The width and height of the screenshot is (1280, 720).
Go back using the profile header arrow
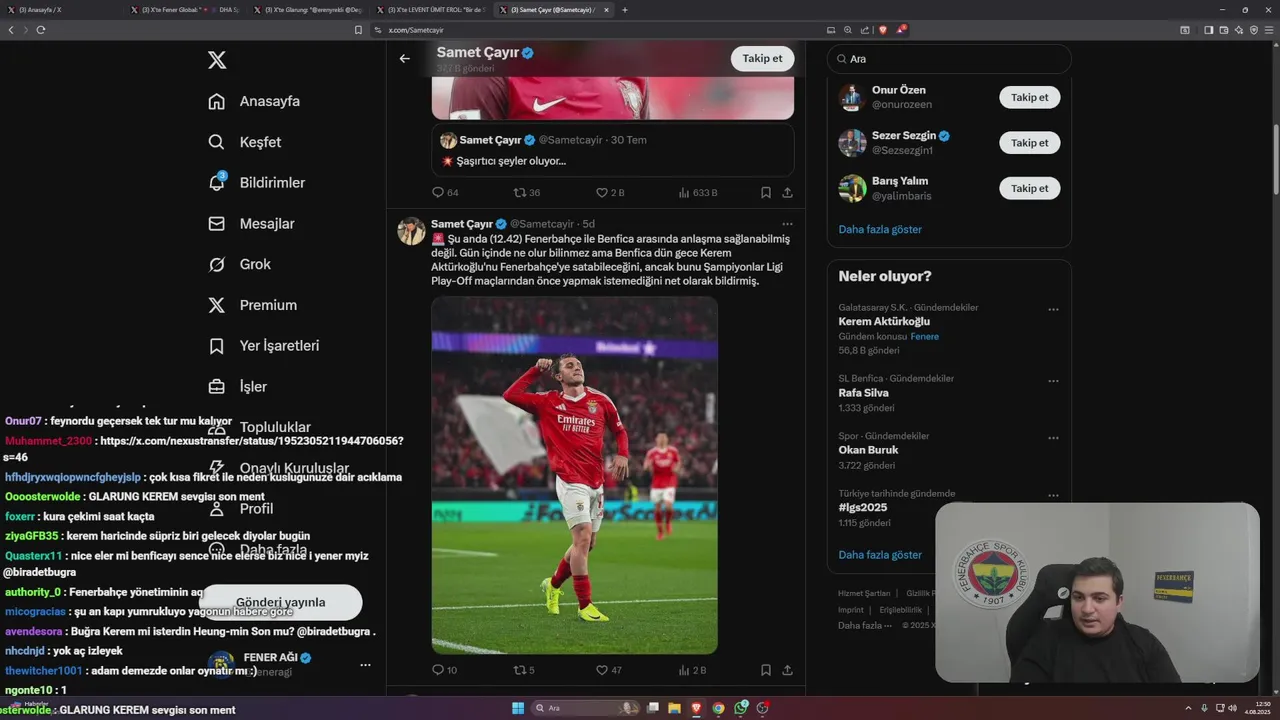[404, 58]
